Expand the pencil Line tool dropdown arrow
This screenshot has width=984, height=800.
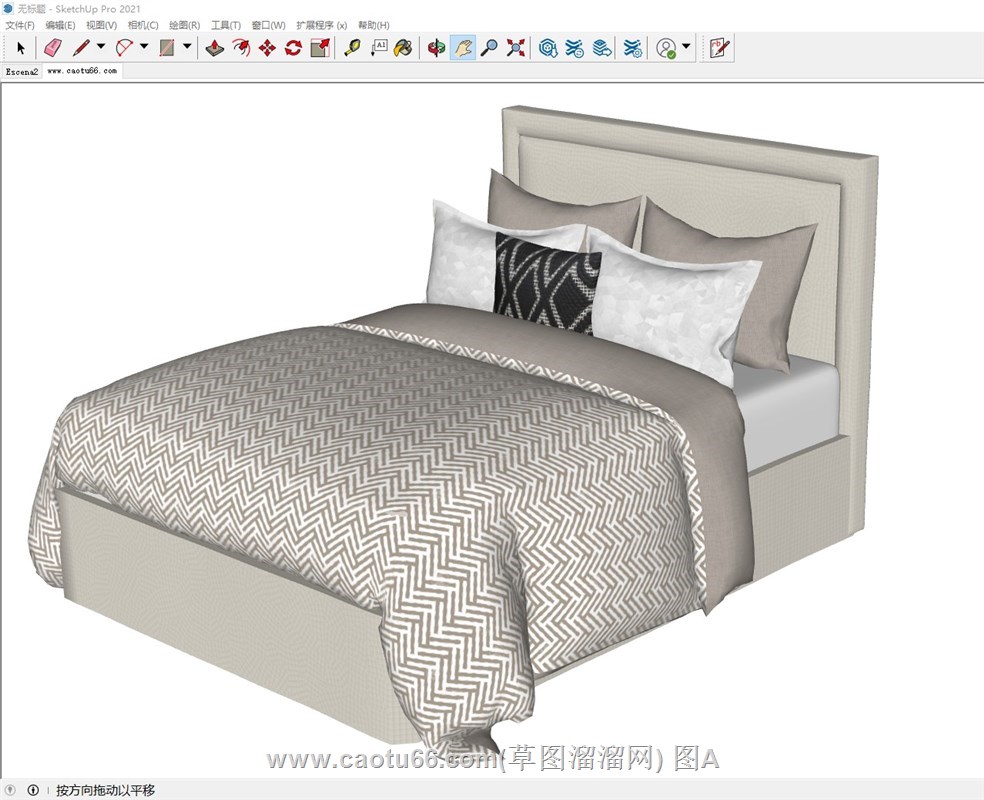pos(101,47)
